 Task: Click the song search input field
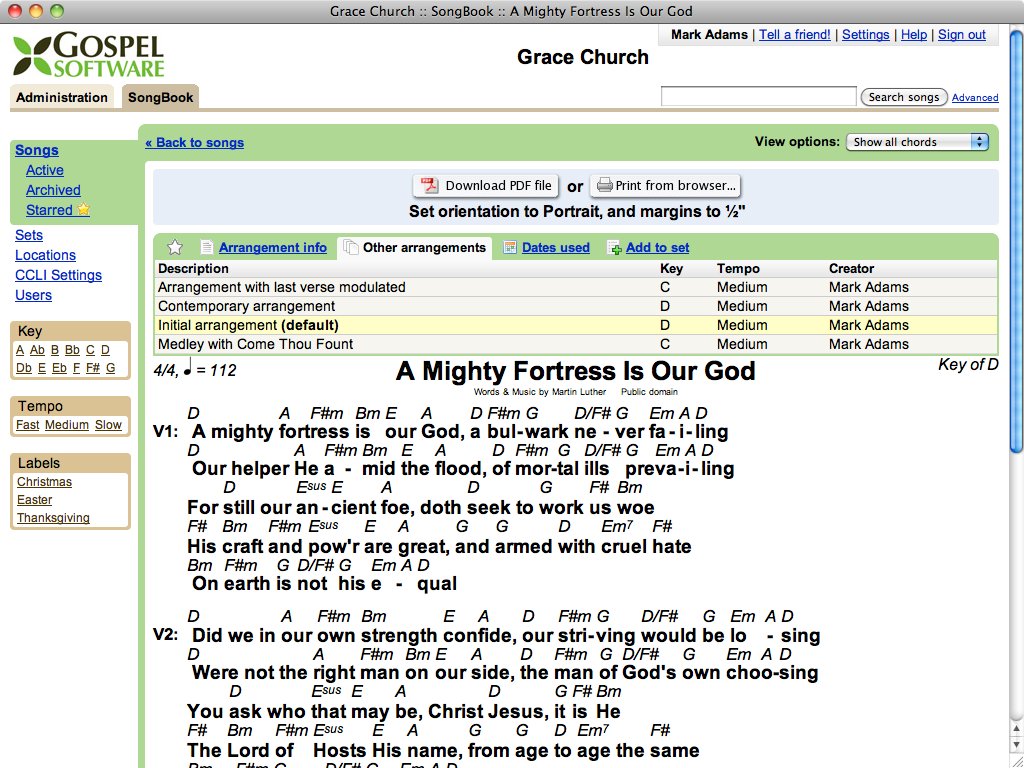tap(758, 96)
